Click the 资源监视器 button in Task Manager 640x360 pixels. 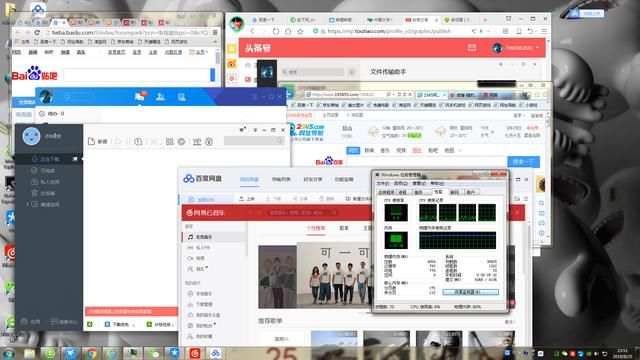[x=471, y=292]
